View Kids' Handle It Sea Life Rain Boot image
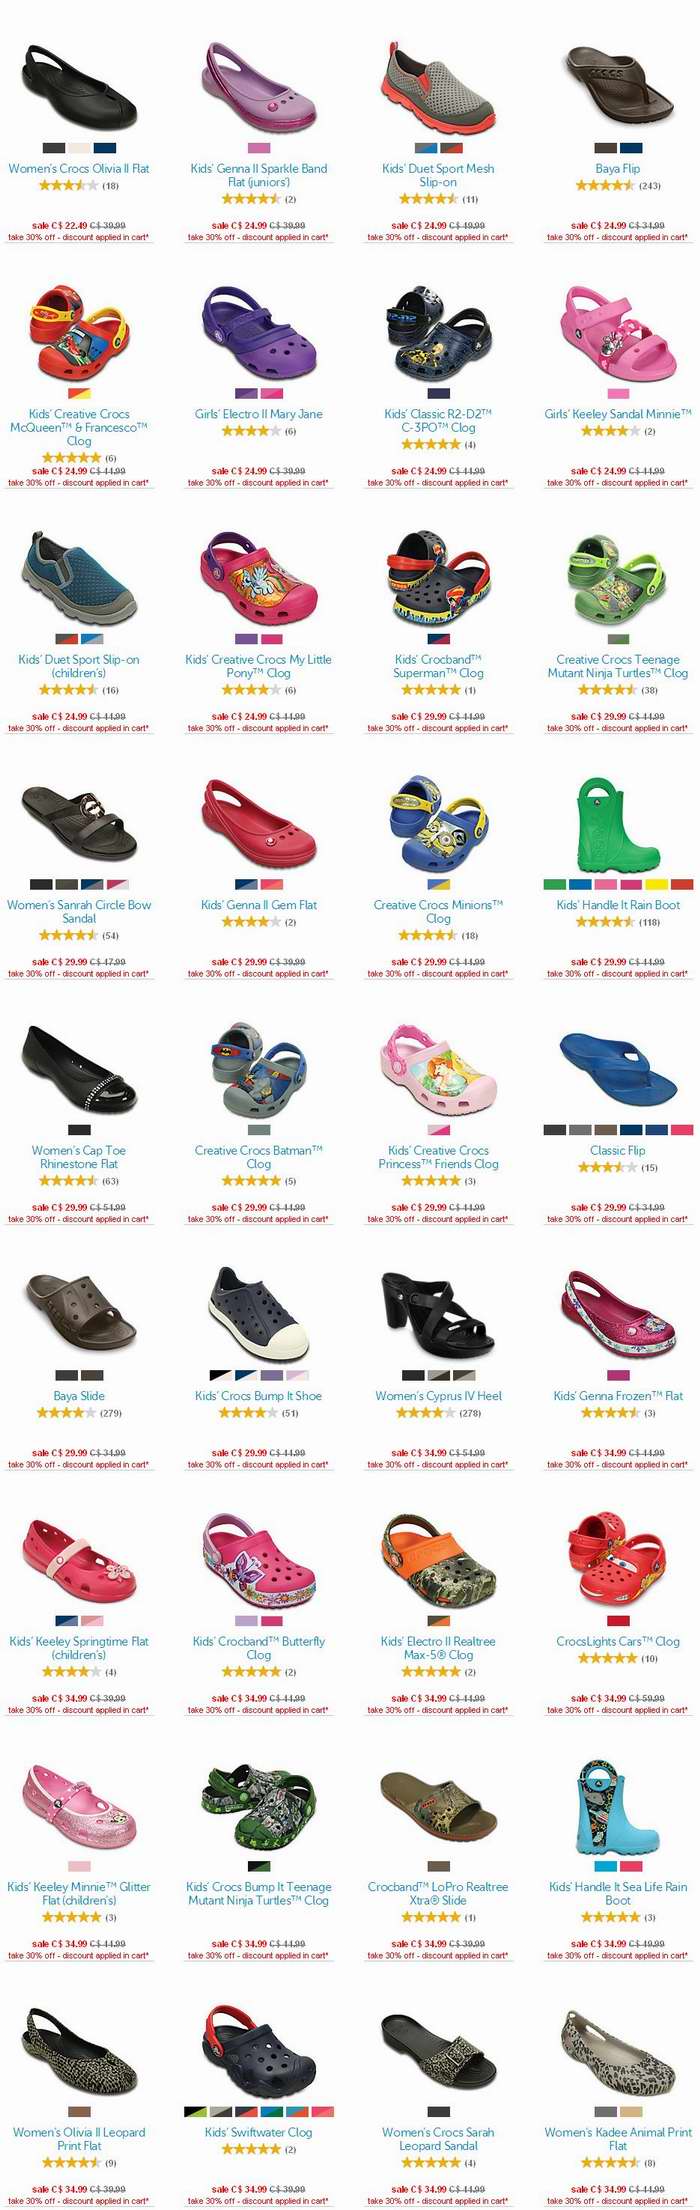This screenshot has width=700, height=2210. coord(618,1806)
